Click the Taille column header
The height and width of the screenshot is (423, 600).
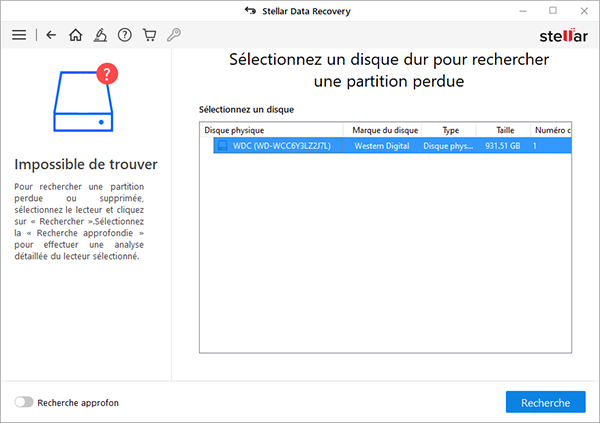click(502, 130)
